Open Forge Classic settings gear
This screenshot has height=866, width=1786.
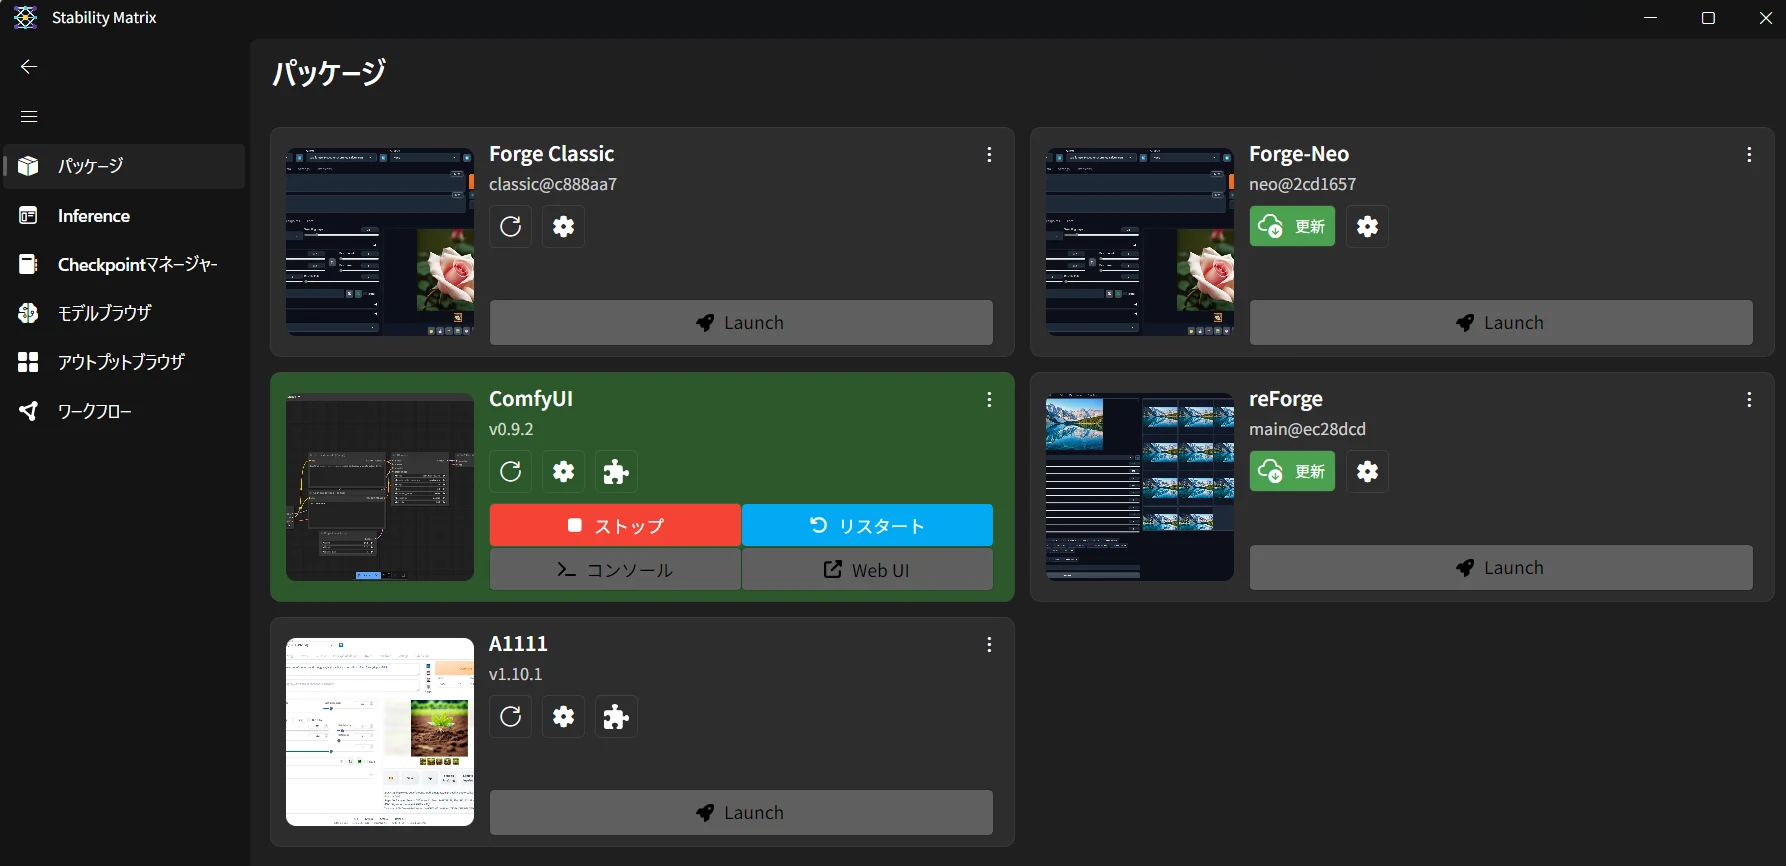[564, 227]
